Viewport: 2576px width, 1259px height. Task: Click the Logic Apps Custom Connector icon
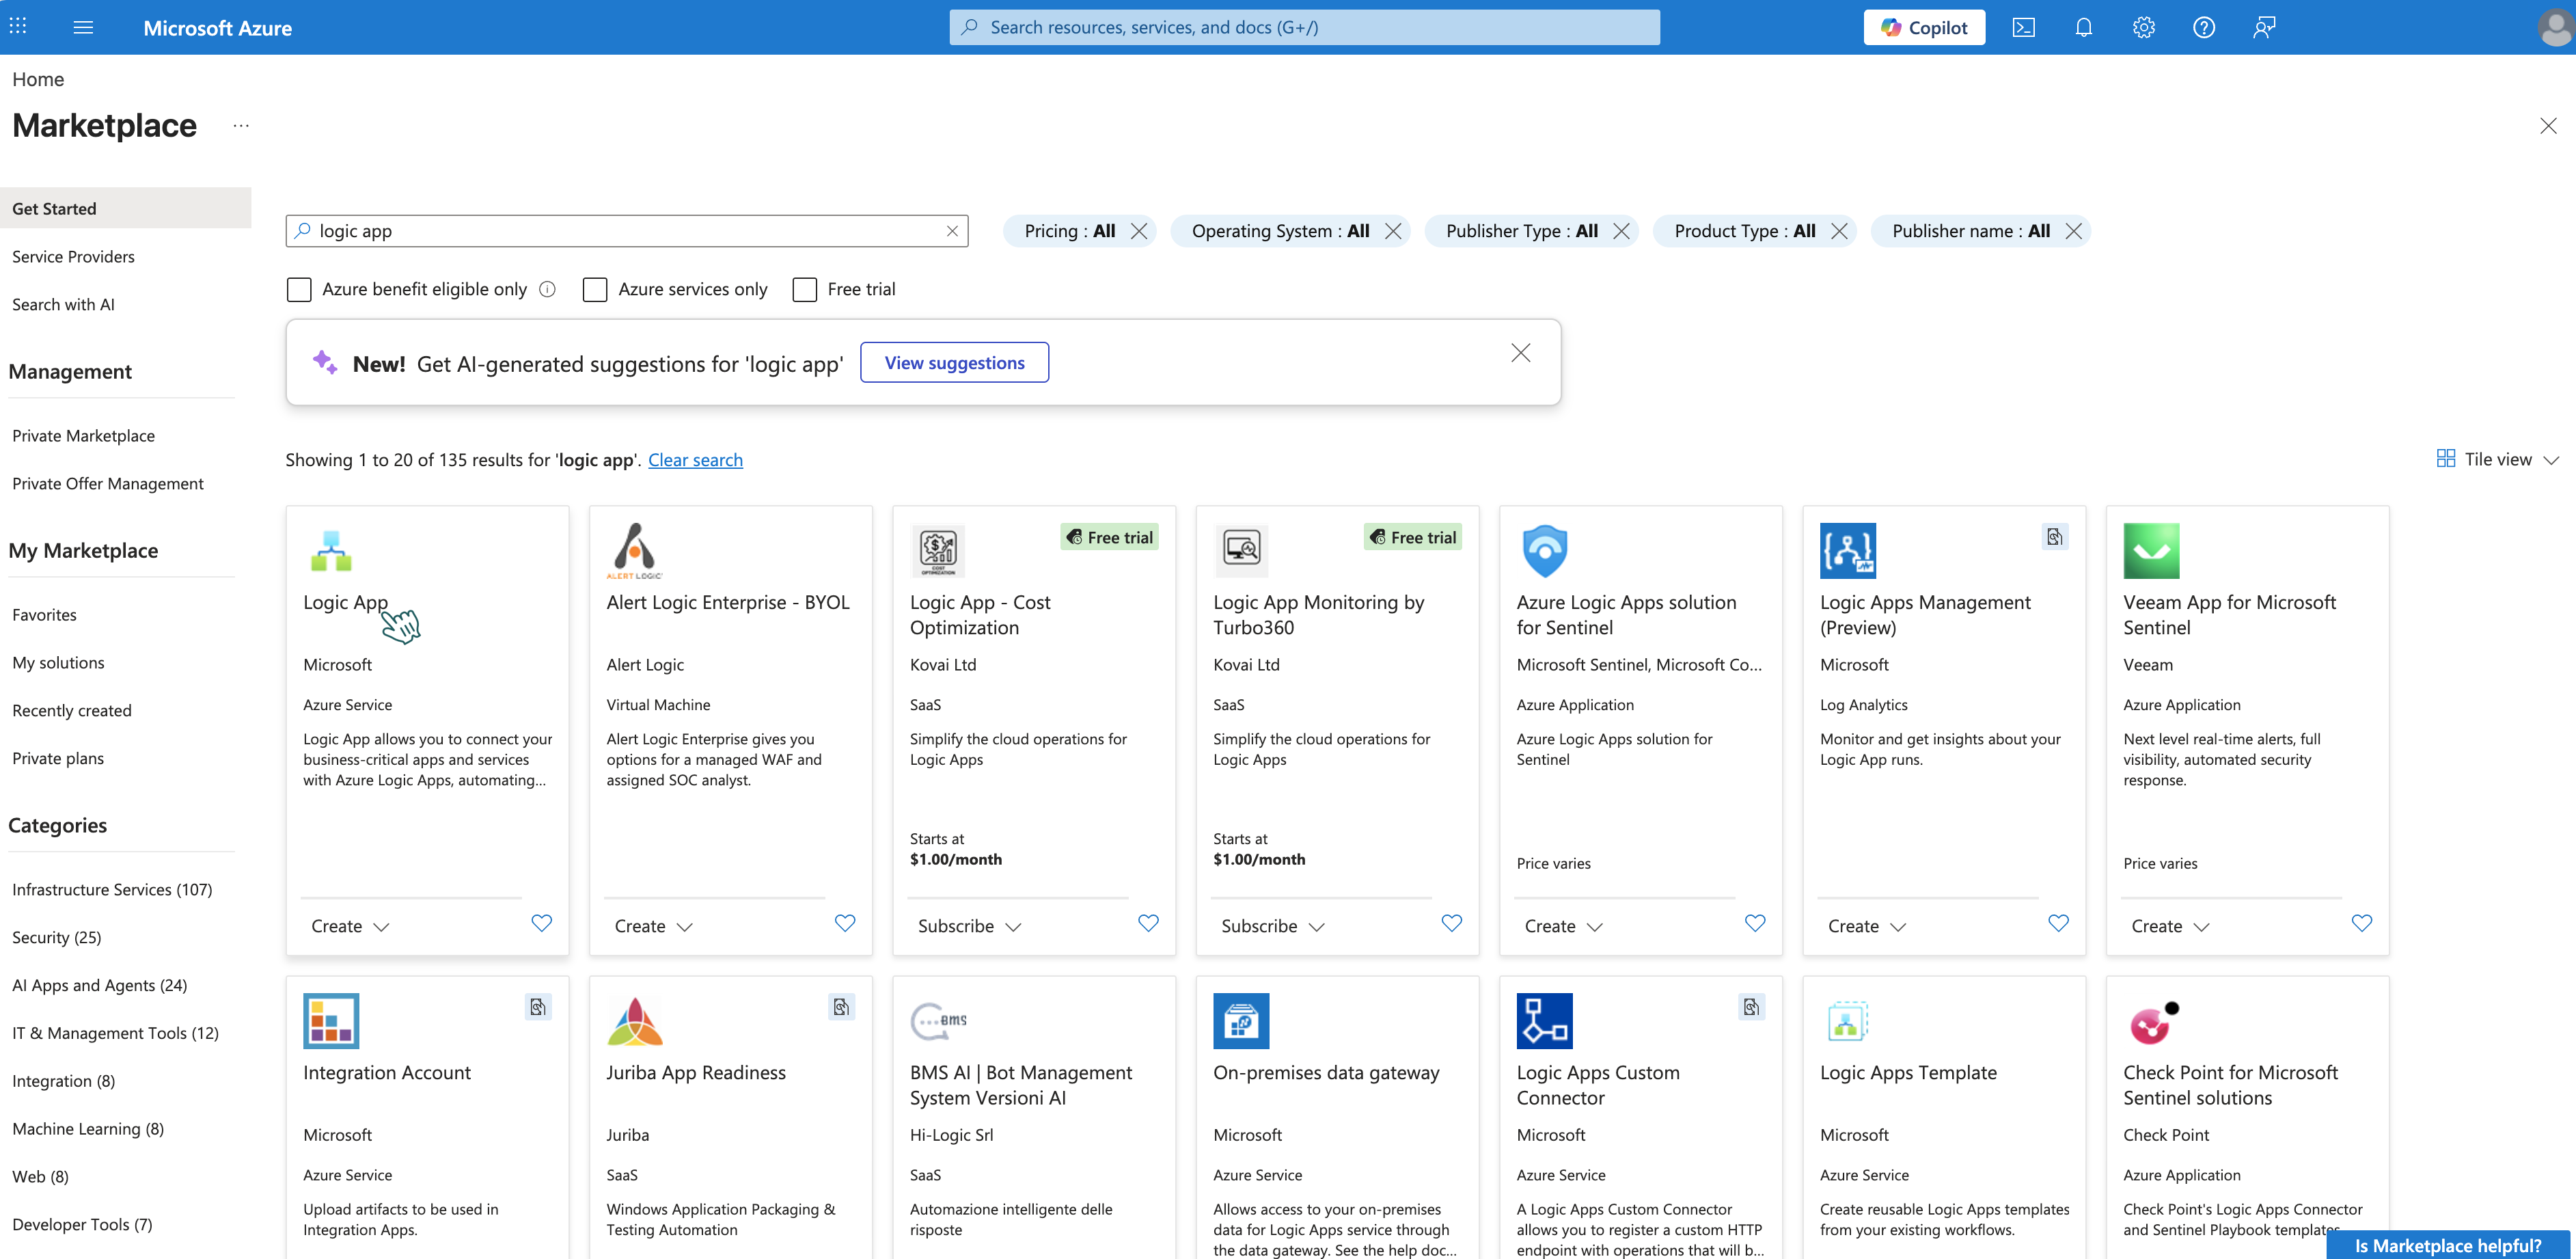(1544, 1020)
